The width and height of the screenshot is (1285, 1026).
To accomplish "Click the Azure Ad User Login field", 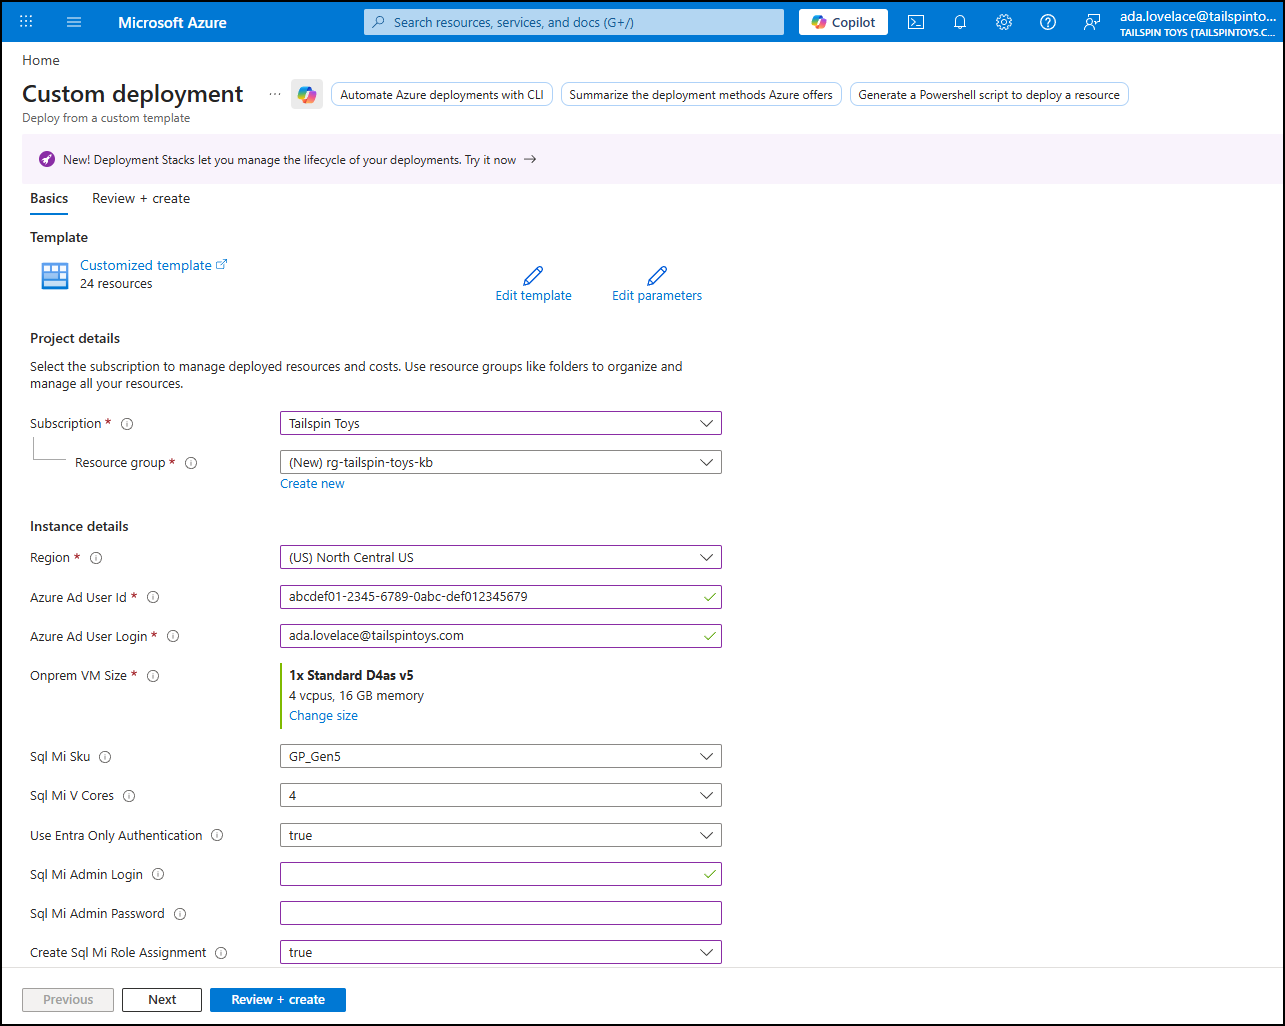I will (x=501, y=636).
